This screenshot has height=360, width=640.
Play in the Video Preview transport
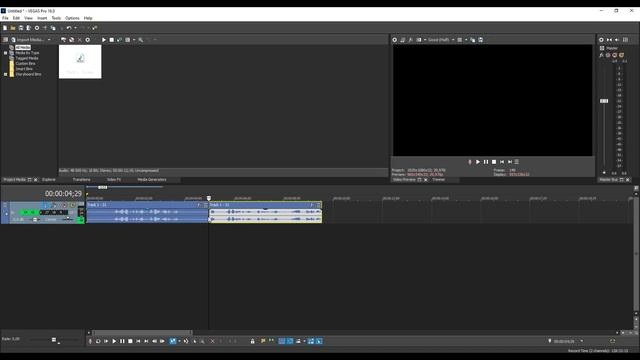pyautogui.click(x=478, y=162)
